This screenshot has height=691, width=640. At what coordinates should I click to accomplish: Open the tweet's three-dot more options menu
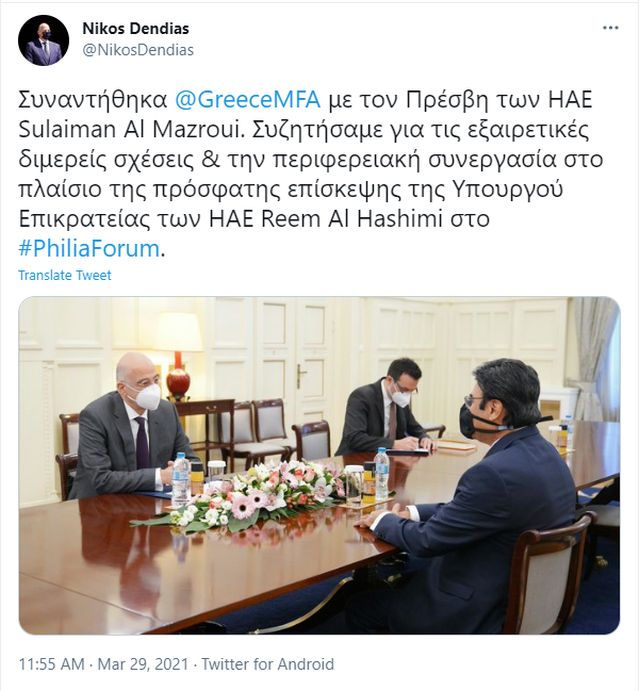610,28
